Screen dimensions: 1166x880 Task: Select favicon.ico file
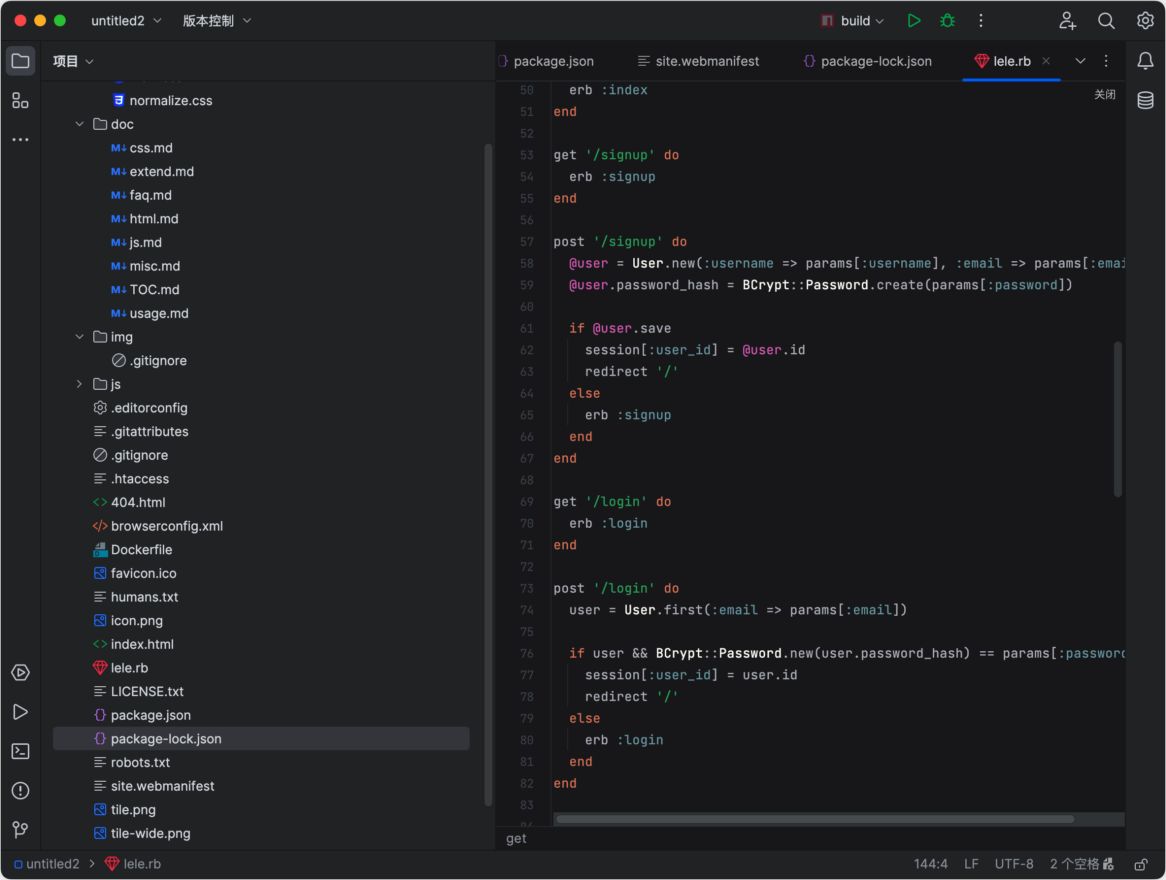tap(135, 574)
